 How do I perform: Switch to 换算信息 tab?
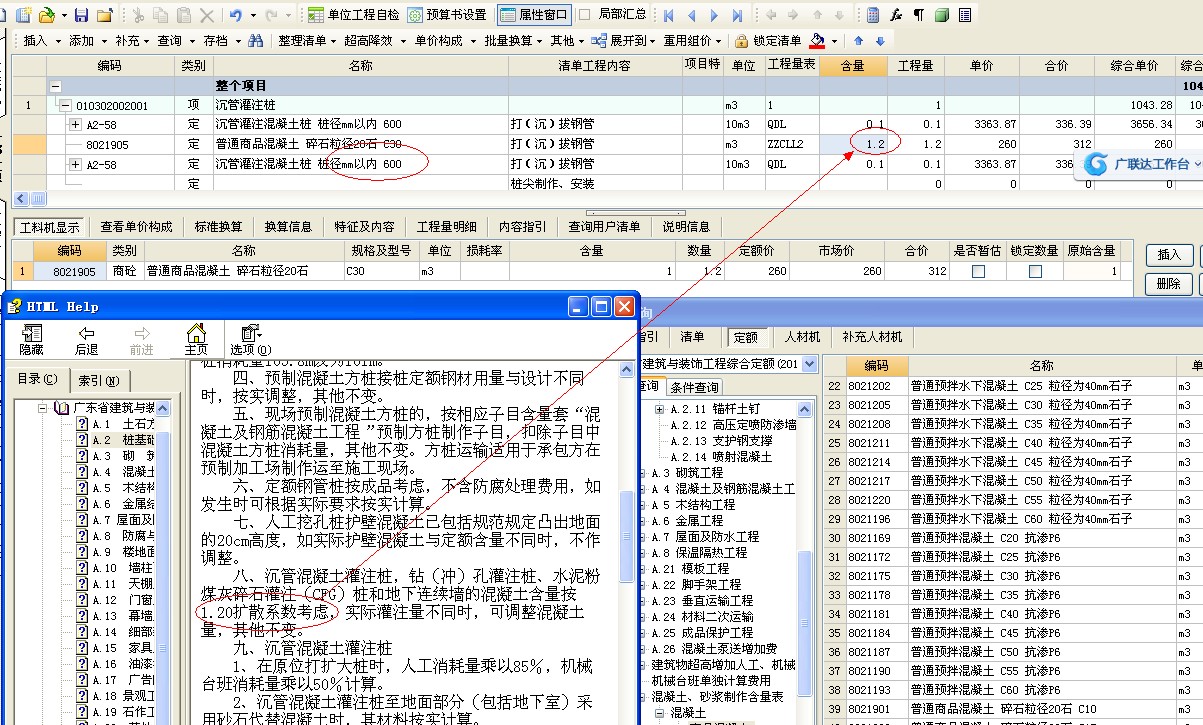(288, 227)
